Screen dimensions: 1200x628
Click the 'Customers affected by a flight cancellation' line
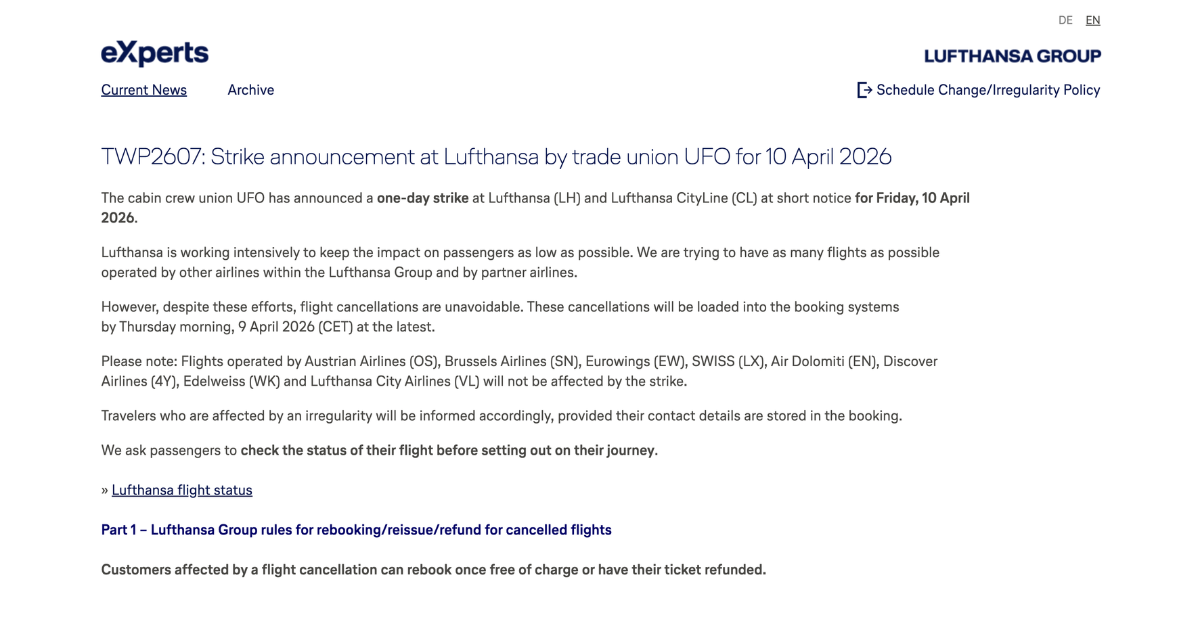pyautogui.click(x=433, y=570)
